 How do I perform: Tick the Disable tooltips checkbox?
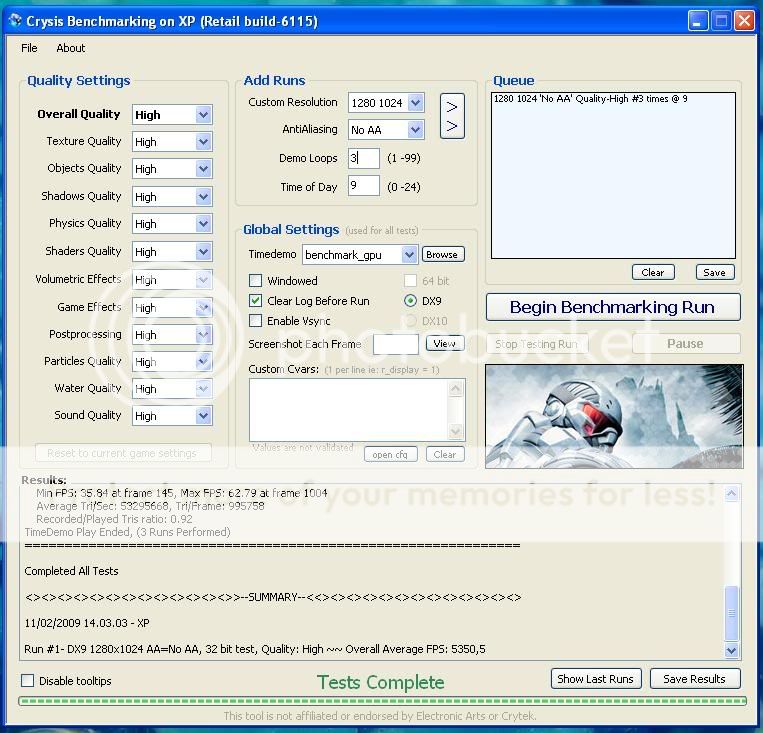tap(28, 681)
